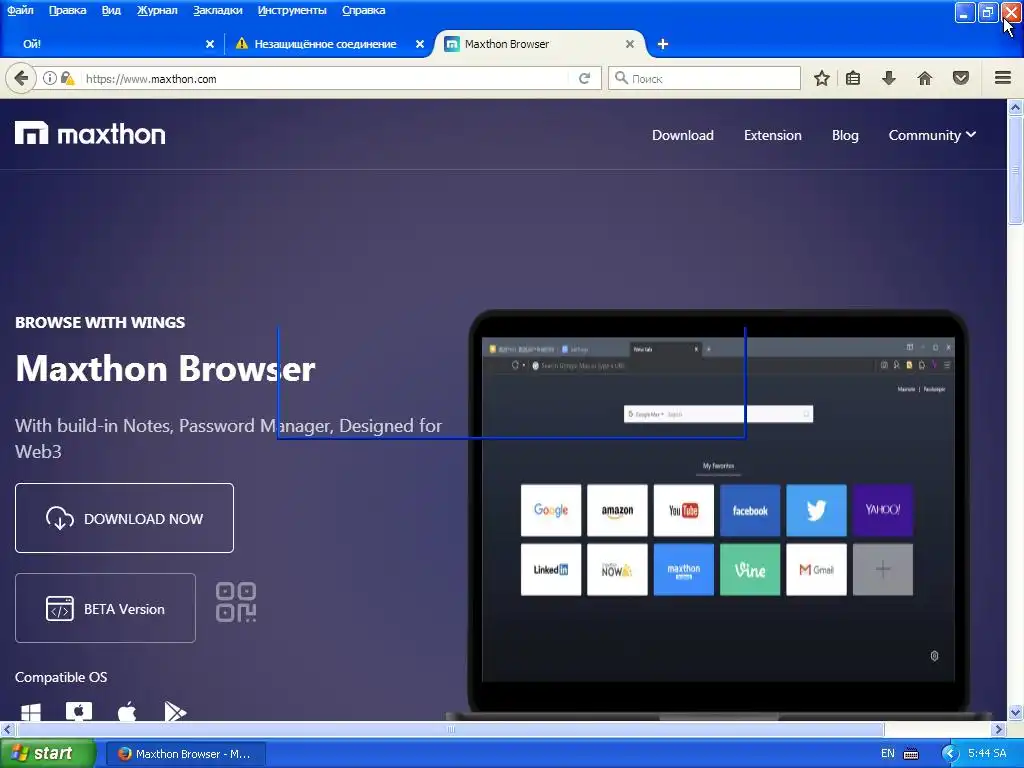Open the hamburger menu icon

pos(1003,78)
